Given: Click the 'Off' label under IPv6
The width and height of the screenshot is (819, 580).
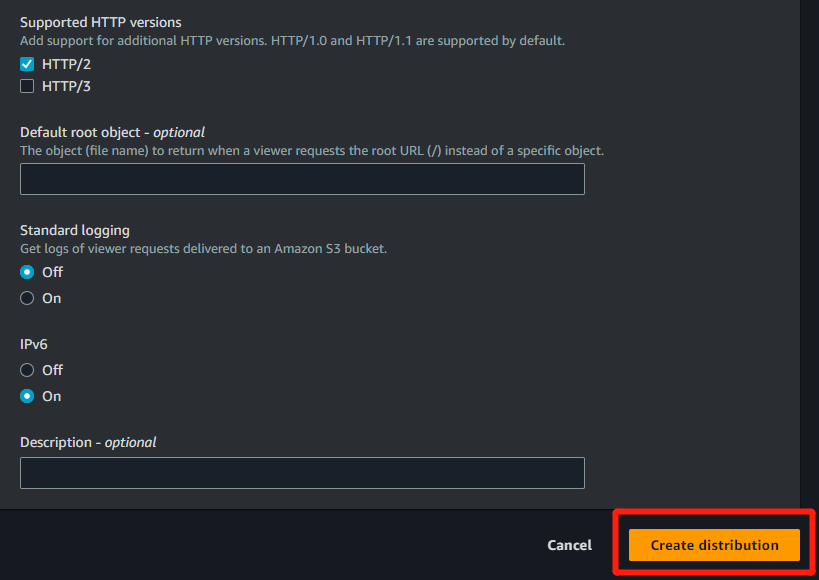Looking at the screenshot, I should tap(52, 370).
